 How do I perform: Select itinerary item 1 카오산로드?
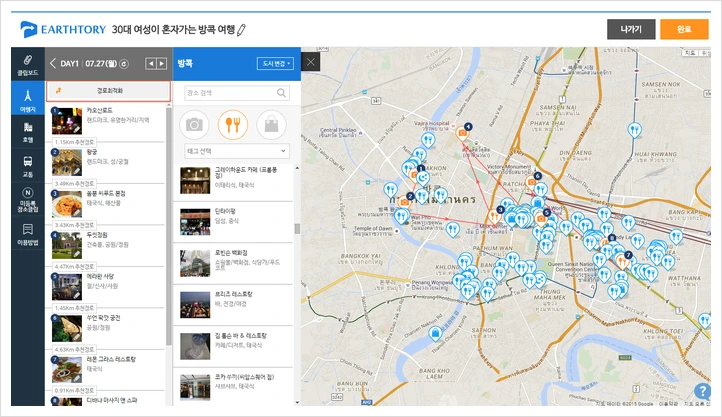[107, 120]
